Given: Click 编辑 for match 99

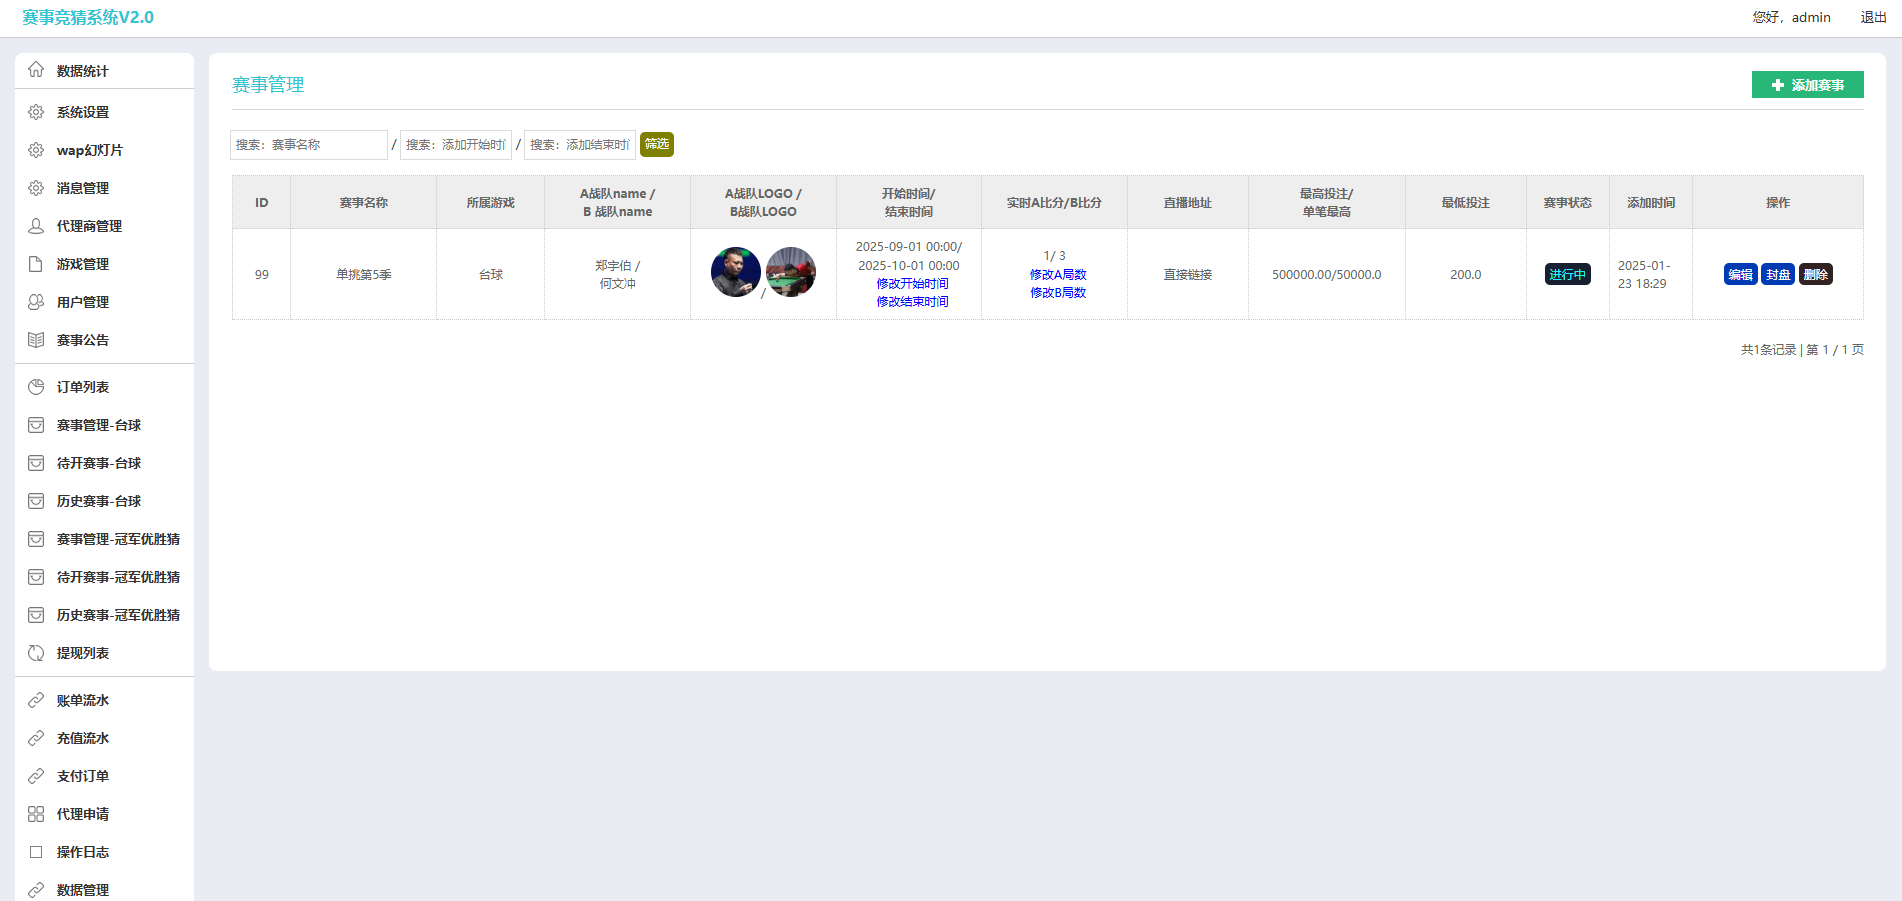Looking at the screenshot, I should [1740, 275].
